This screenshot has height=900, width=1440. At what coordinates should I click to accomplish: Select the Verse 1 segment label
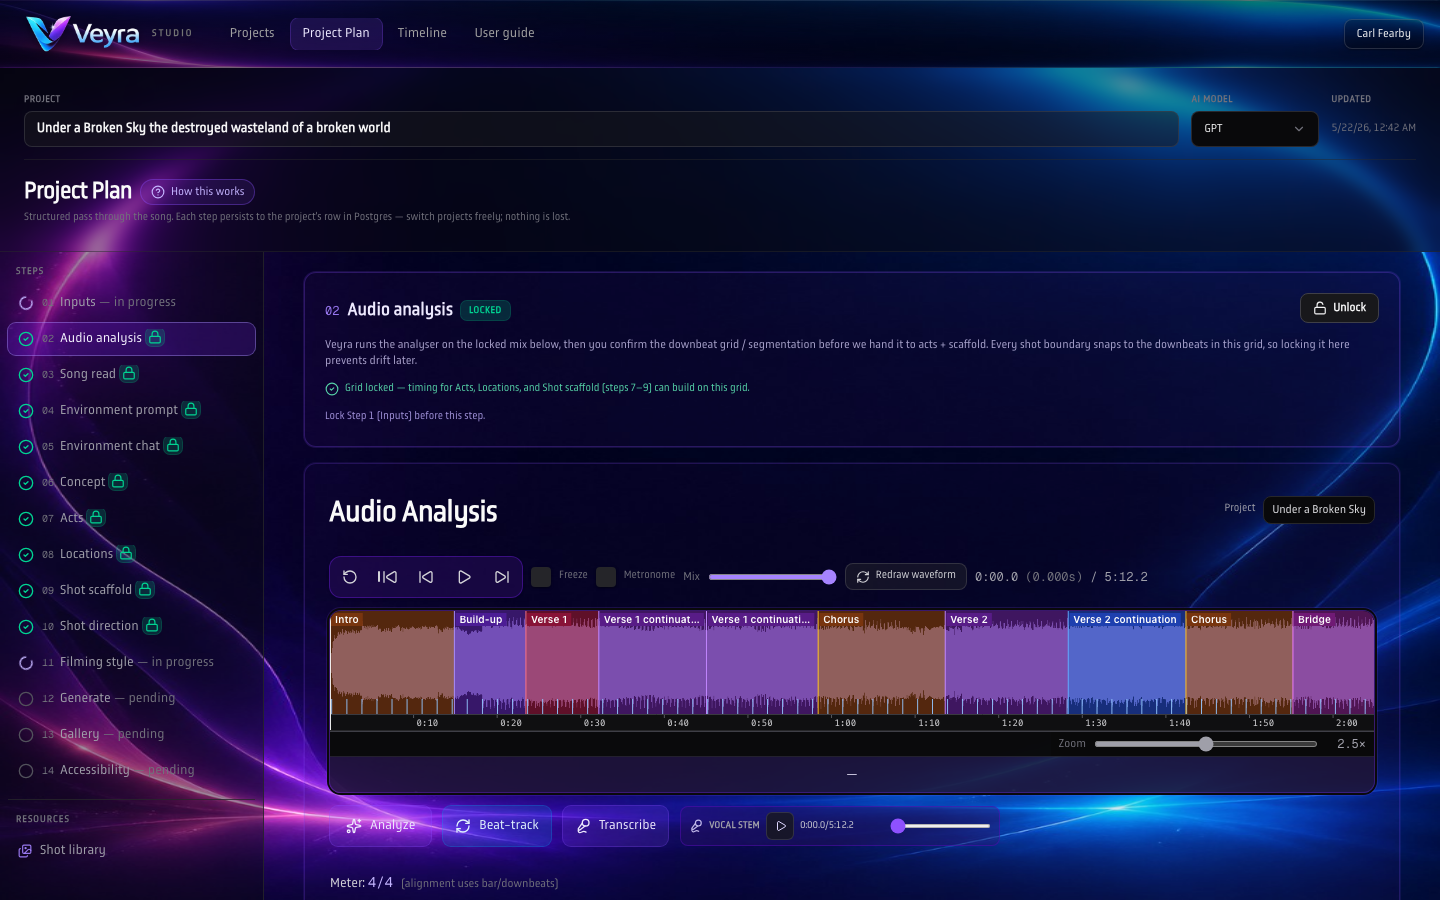pos(549,620)
